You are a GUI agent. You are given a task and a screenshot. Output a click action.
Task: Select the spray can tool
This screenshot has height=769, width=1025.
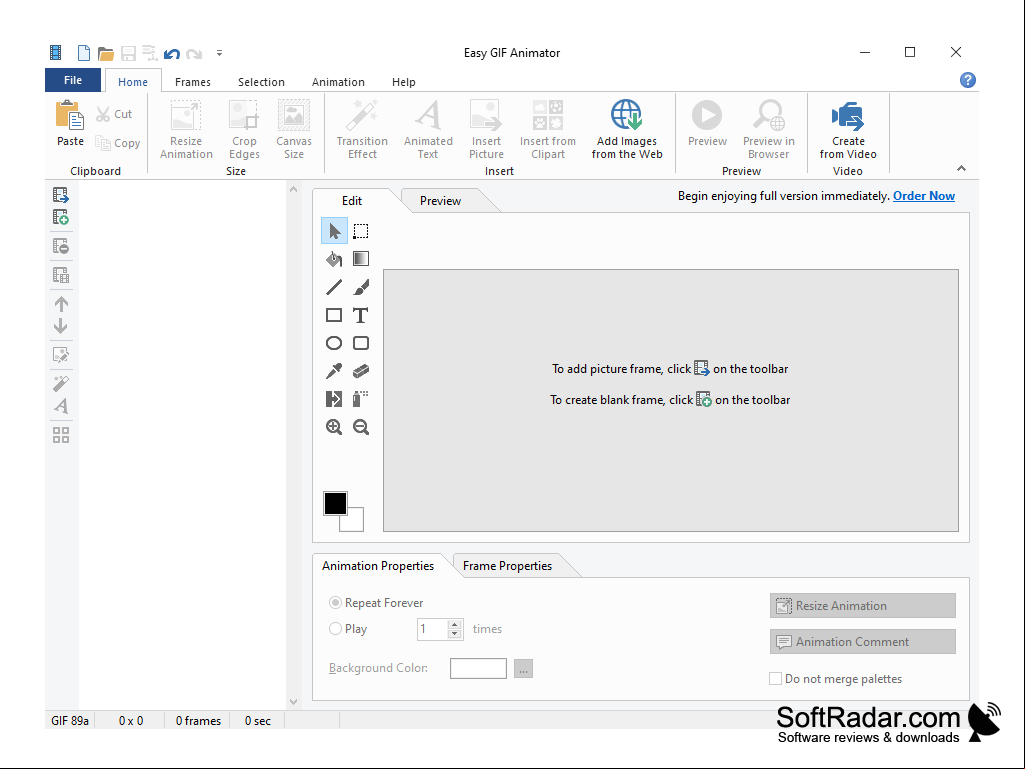(361, 399)
